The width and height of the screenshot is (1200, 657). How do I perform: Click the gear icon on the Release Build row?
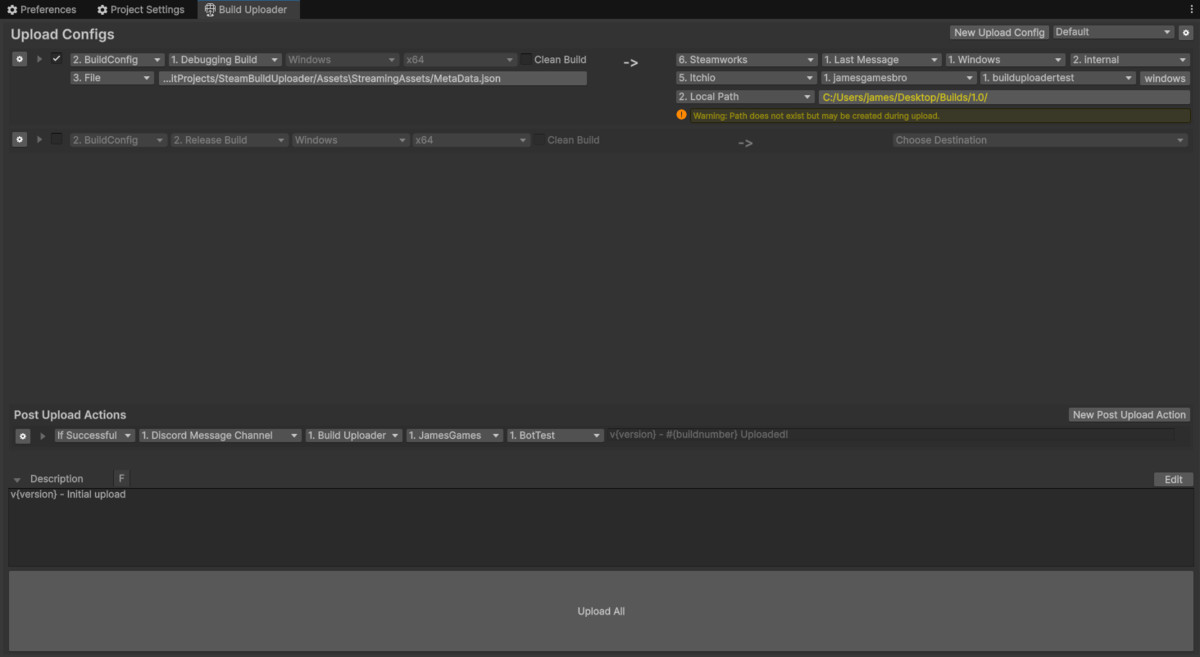19,139
